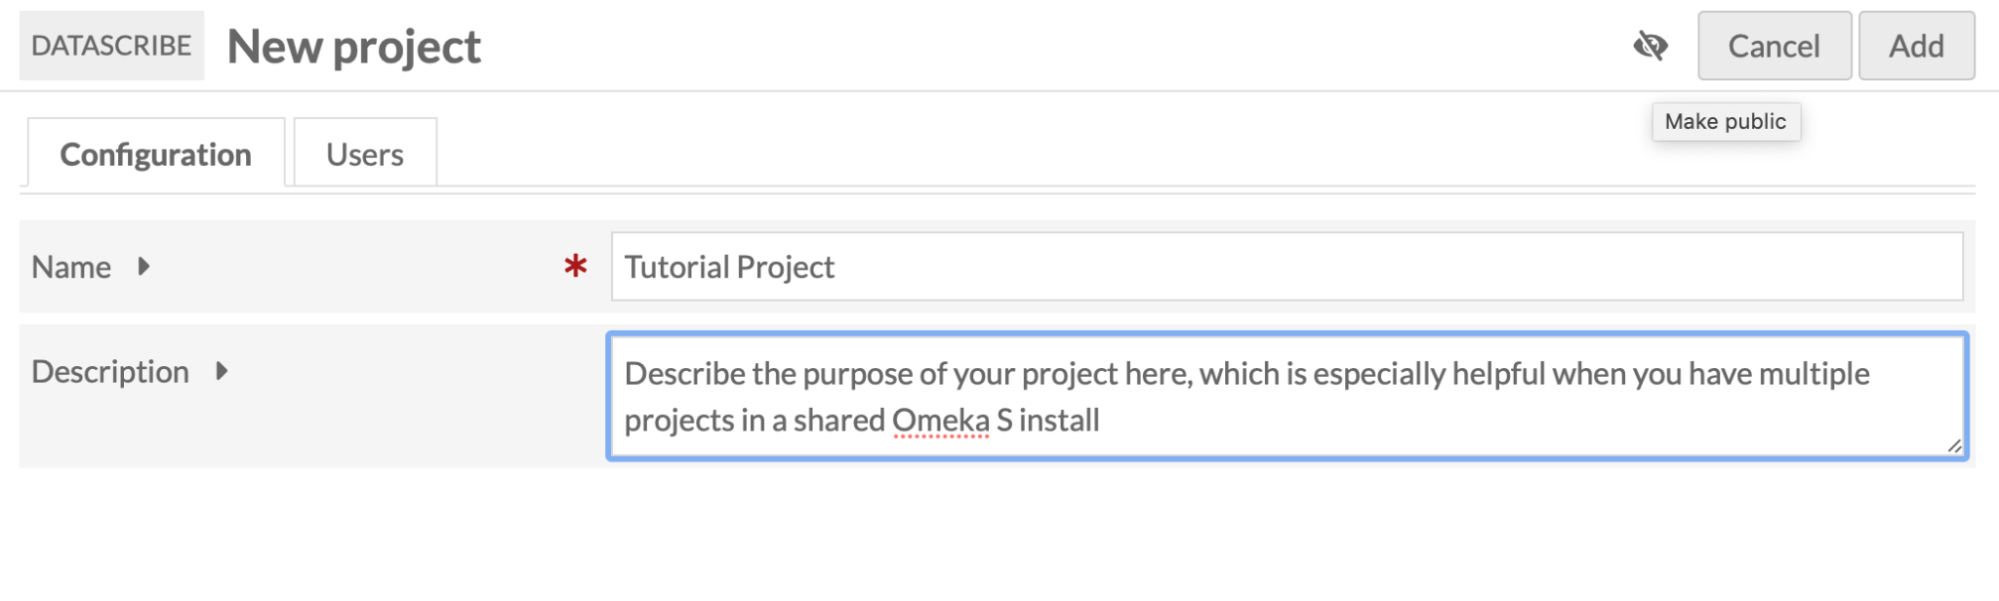Switch to the Users tab
Viewport: 1999px width, 601px height.
[x=365, y=154]
